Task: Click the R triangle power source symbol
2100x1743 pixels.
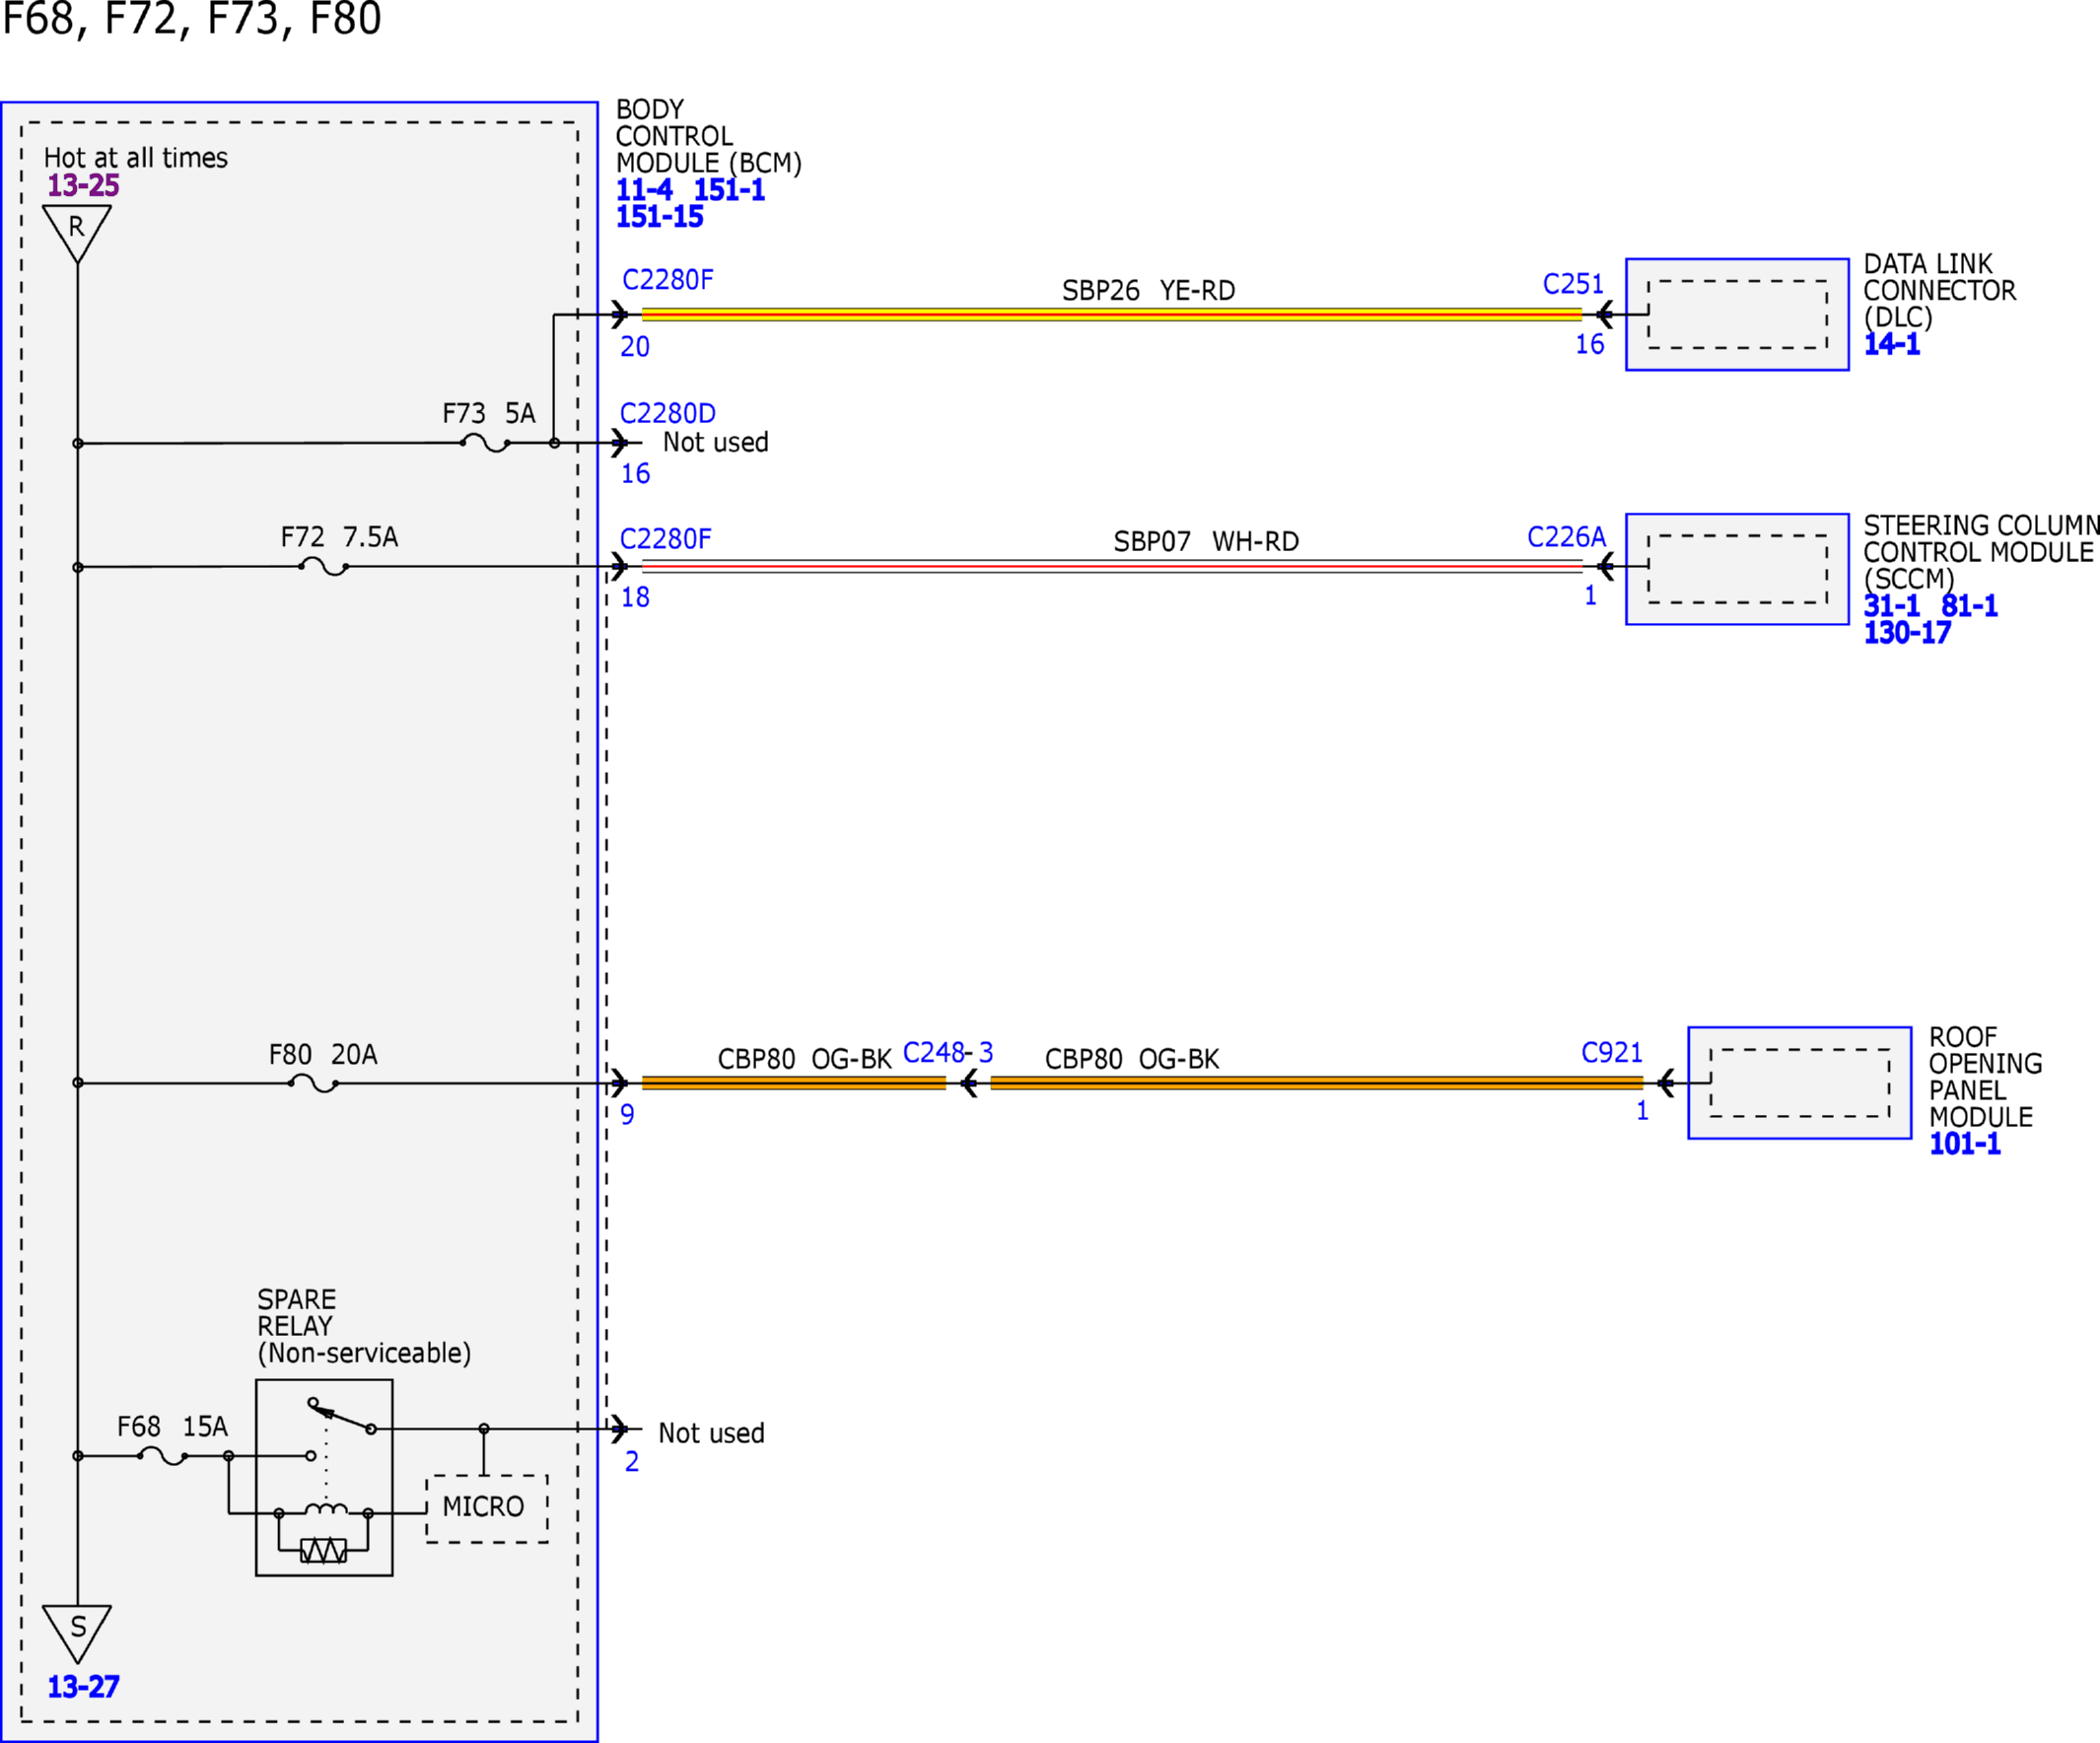Action: pyautogui.click(x=77, y=233)
